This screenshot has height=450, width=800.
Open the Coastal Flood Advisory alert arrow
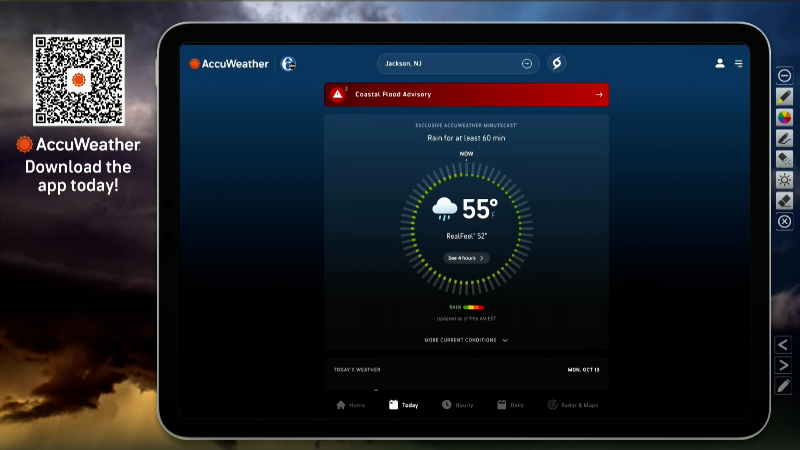pos(599,94)
